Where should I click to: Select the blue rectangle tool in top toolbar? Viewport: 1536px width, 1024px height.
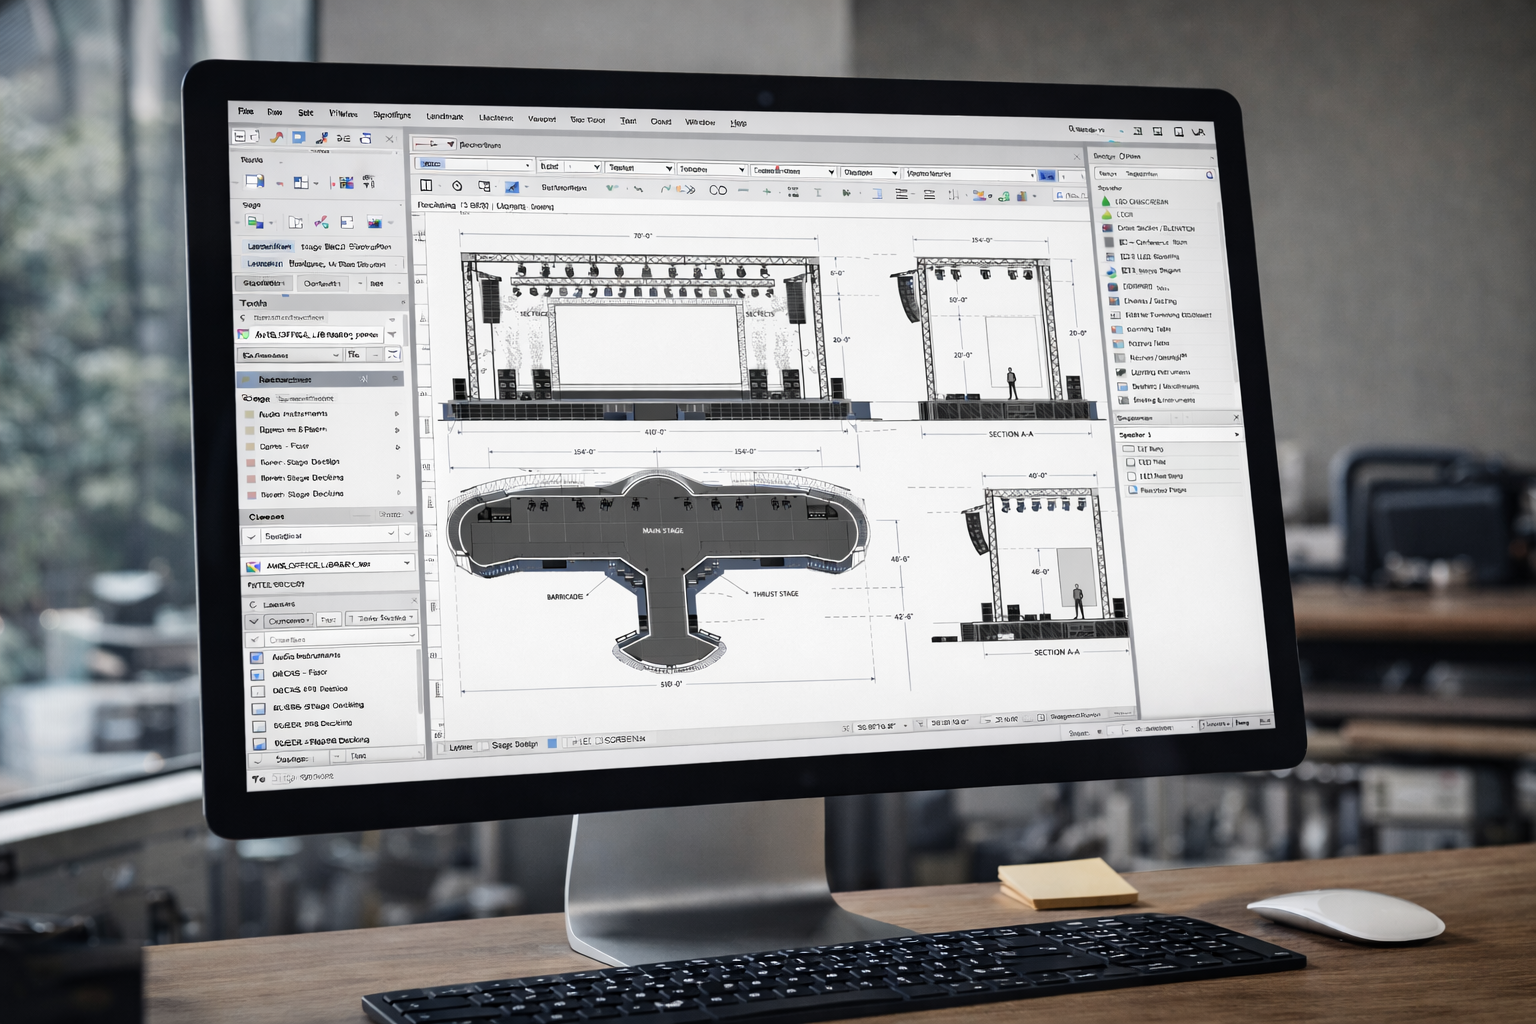point(298,138)
